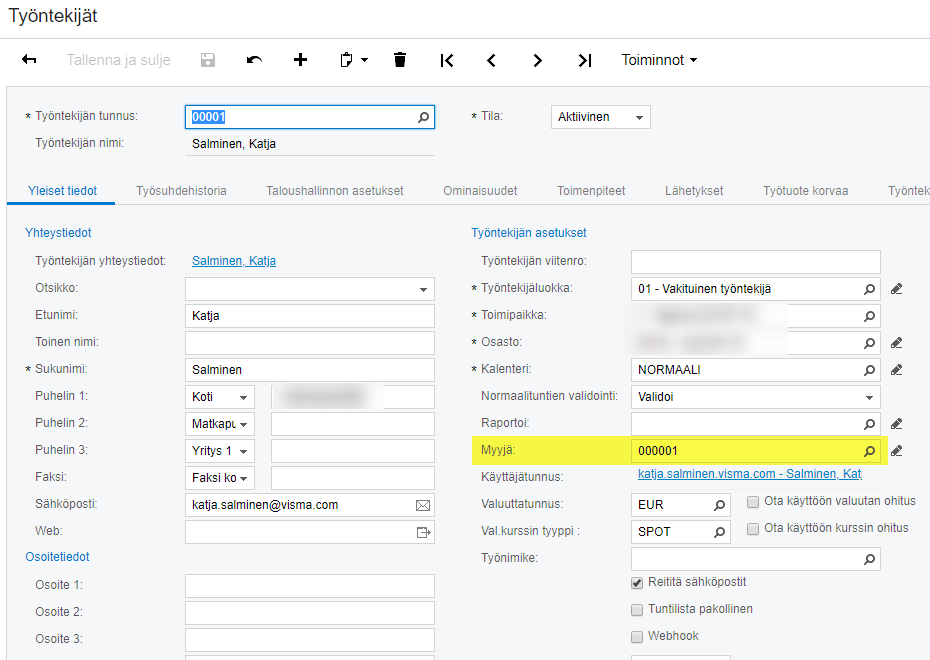Switch to Työsuhdehistoria tab
The height and width of the screenshot is (660, 930).
coord(181,190)
